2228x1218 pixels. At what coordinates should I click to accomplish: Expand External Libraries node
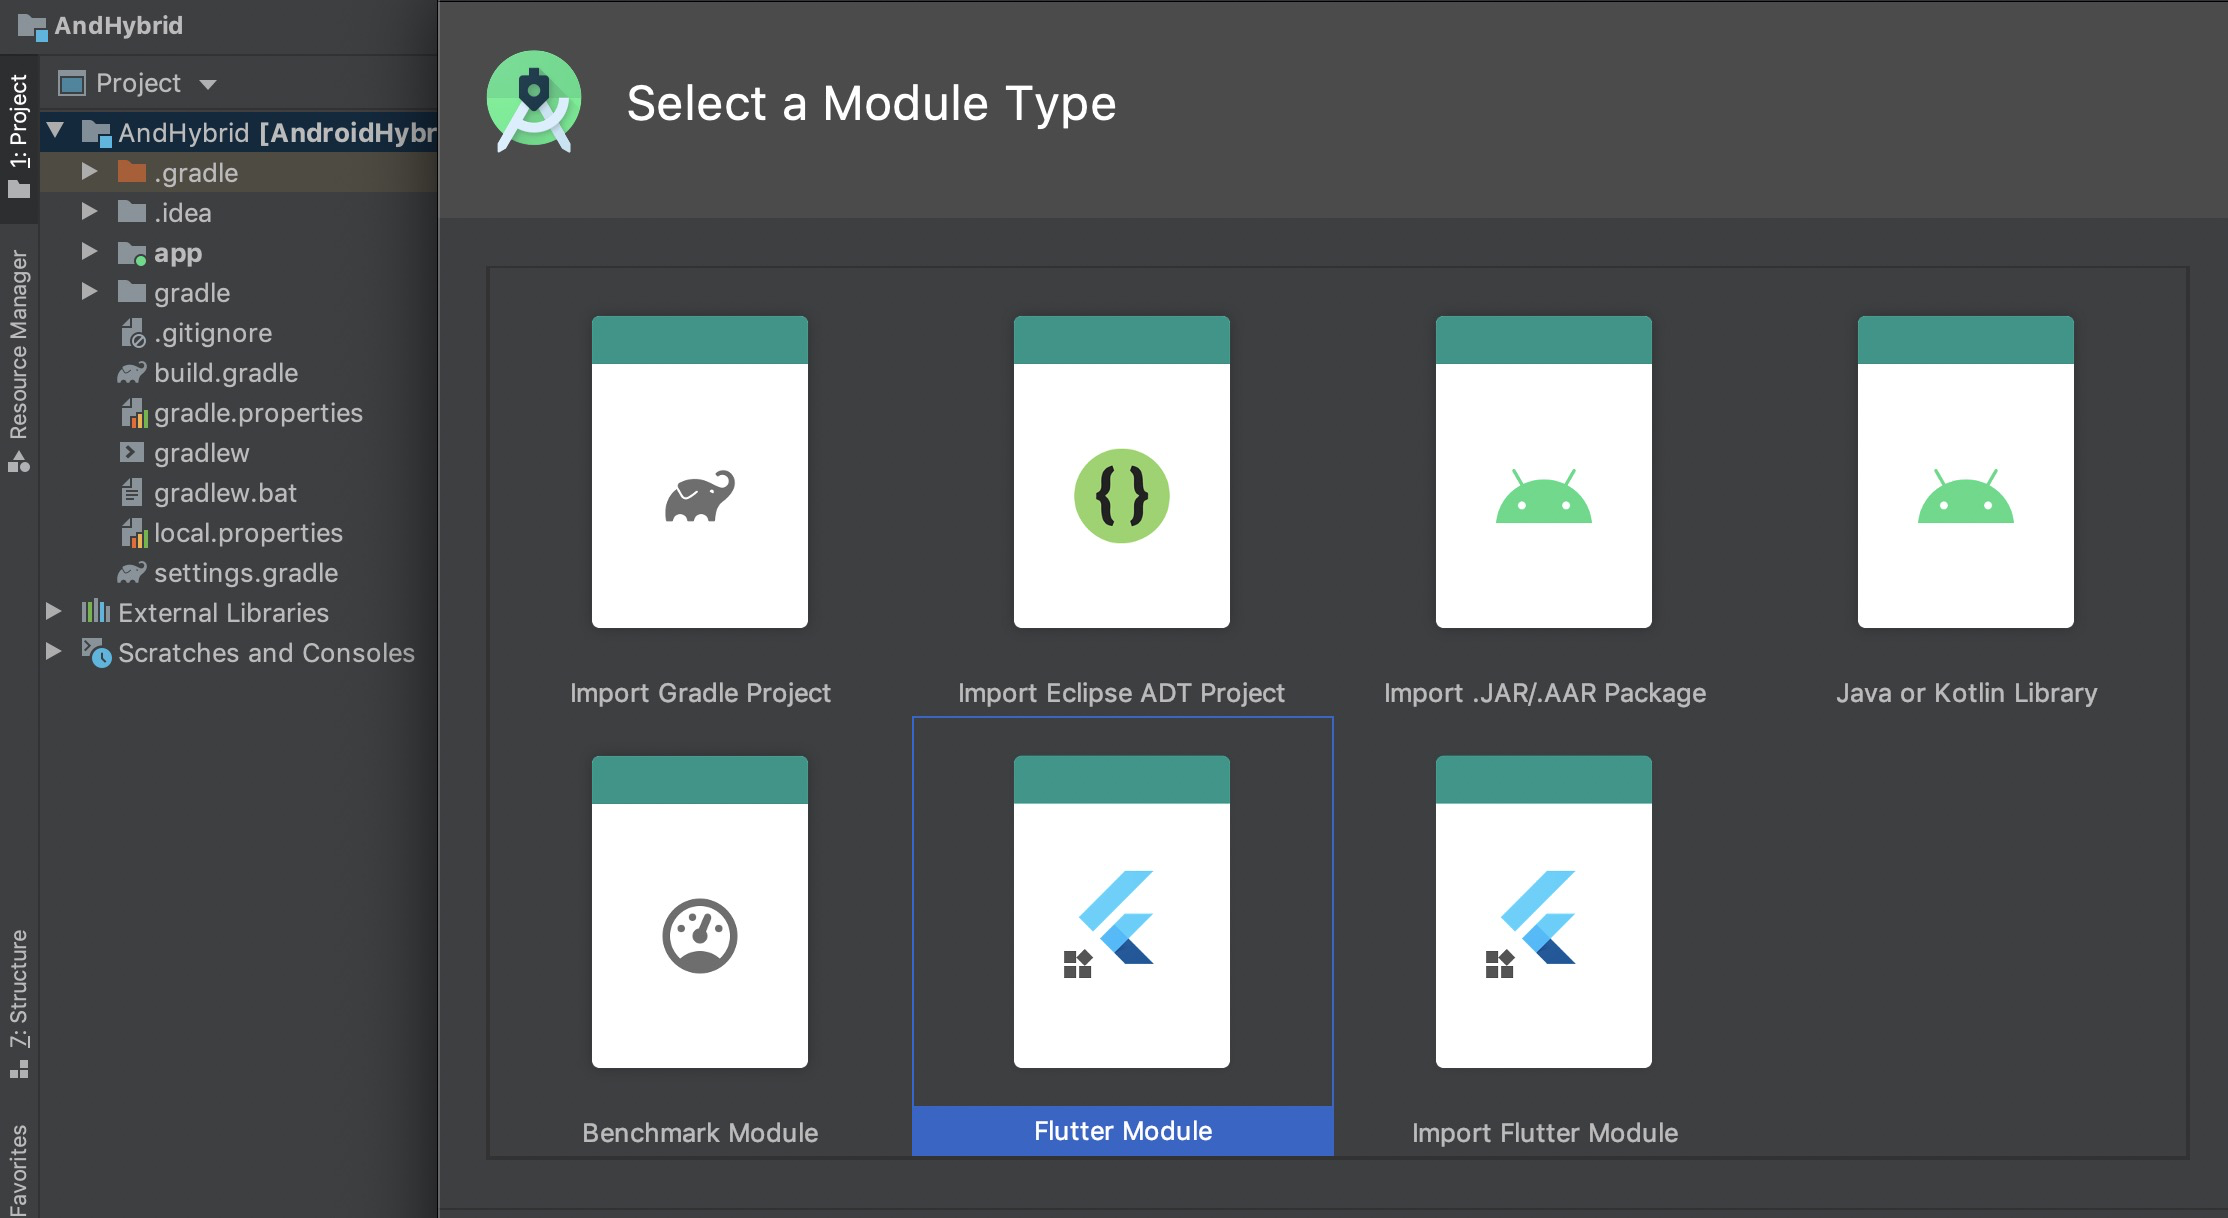coord(54,612)
